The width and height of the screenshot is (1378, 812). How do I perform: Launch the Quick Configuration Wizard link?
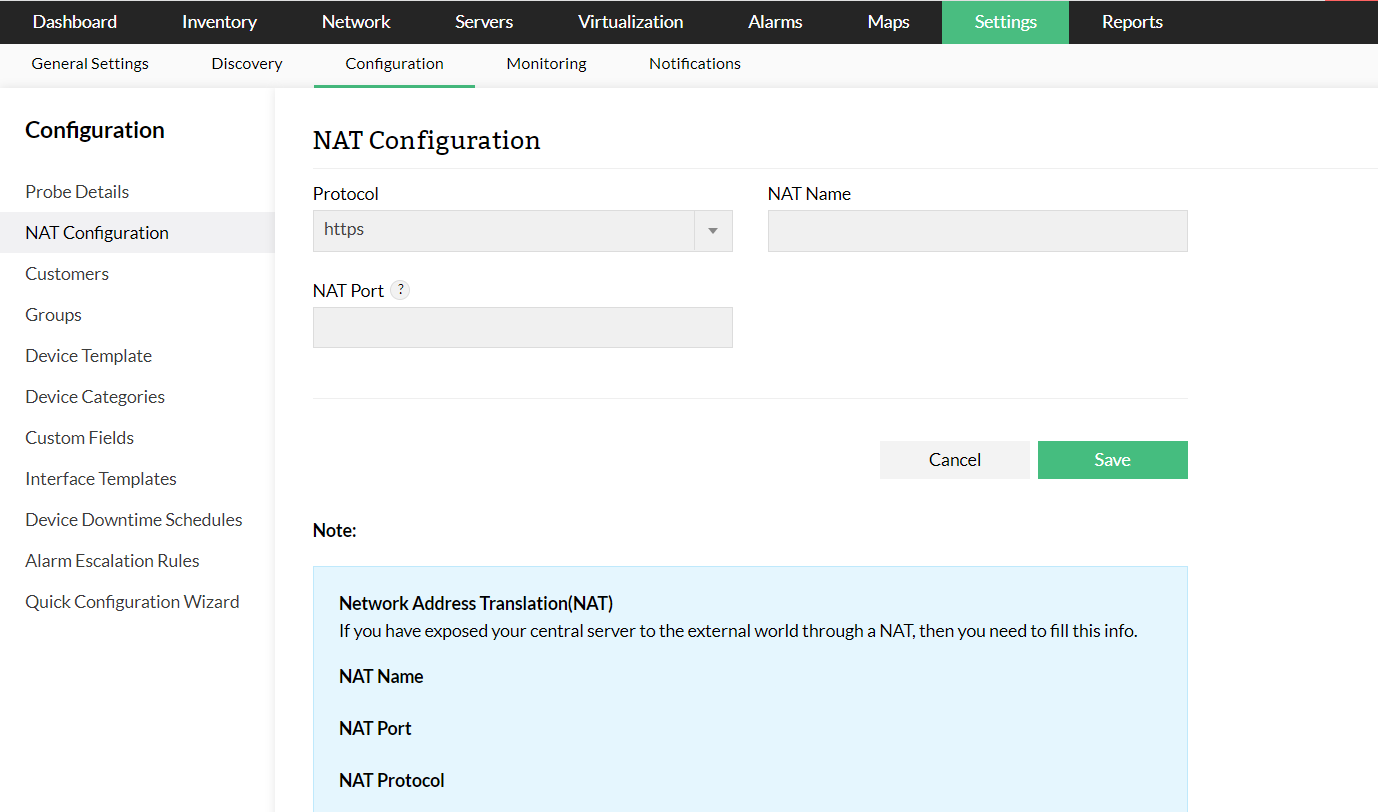[132, 602]
